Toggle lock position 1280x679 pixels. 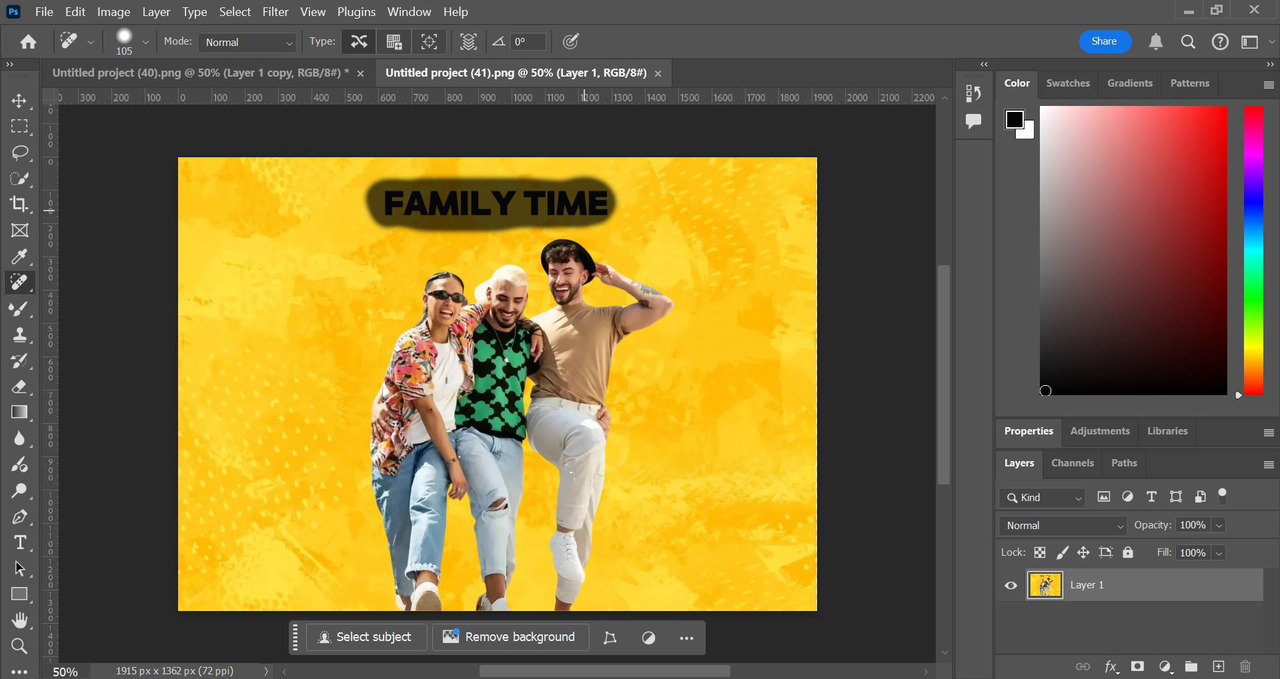click(x=1083, y=552)
